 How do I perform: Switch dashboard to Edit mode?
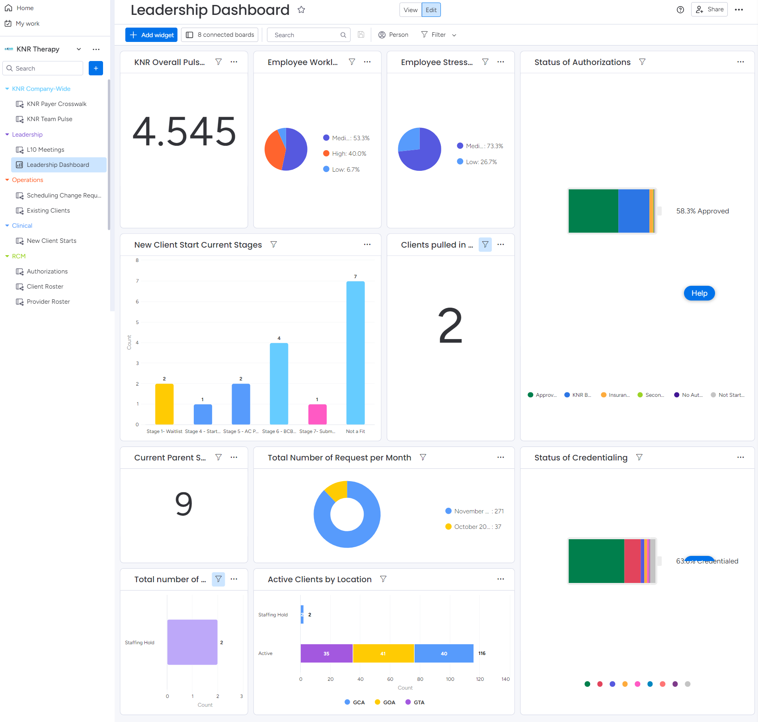[431, 10]
